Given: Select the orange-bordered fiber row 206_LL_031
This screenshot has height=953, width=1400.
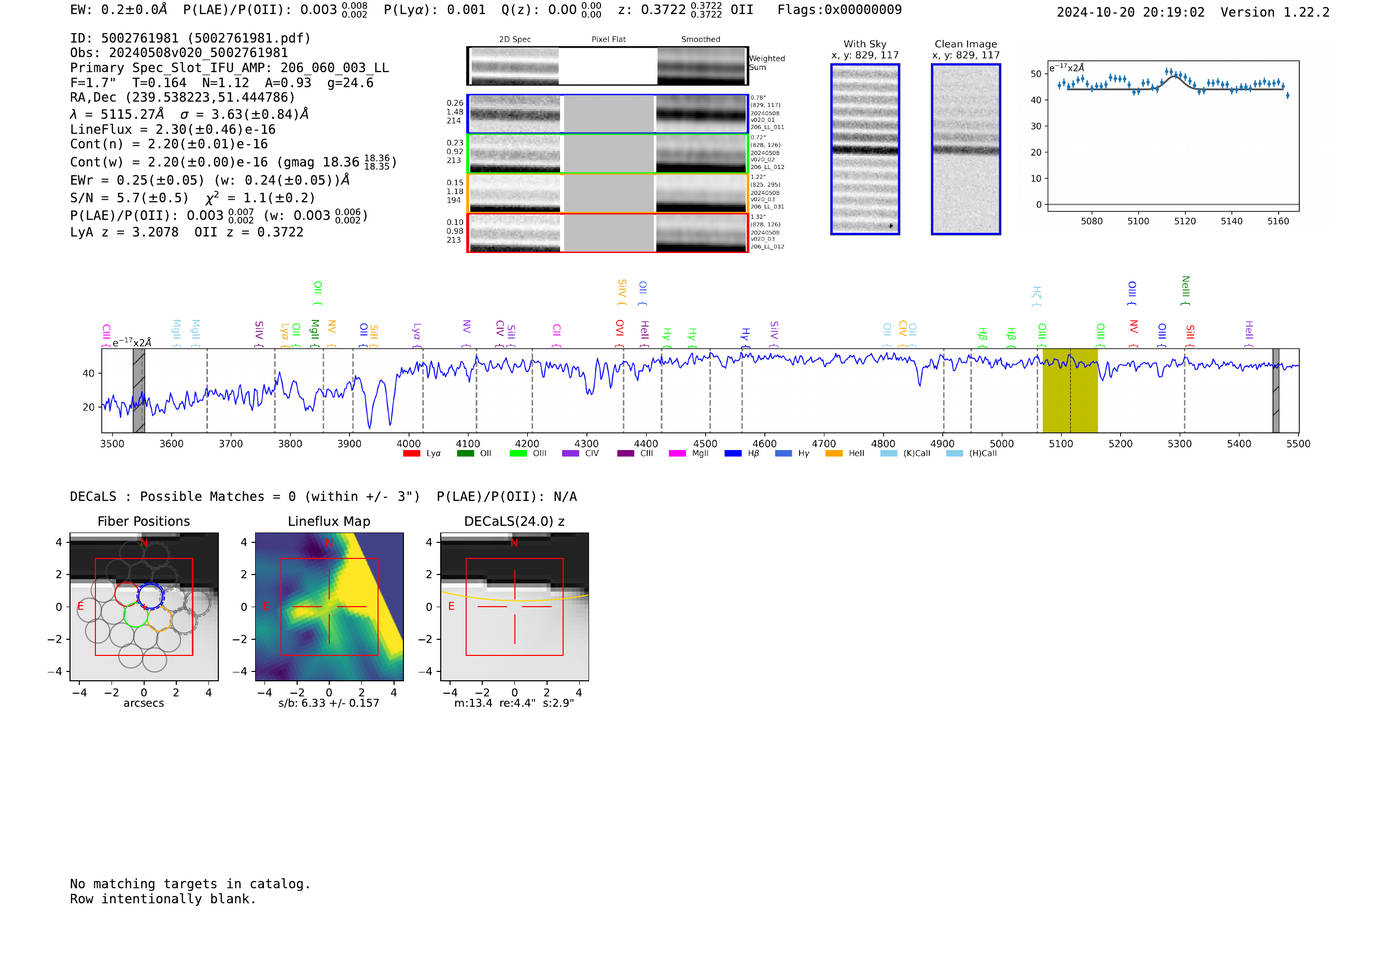Looking at the screenshot, I should 607,193.
